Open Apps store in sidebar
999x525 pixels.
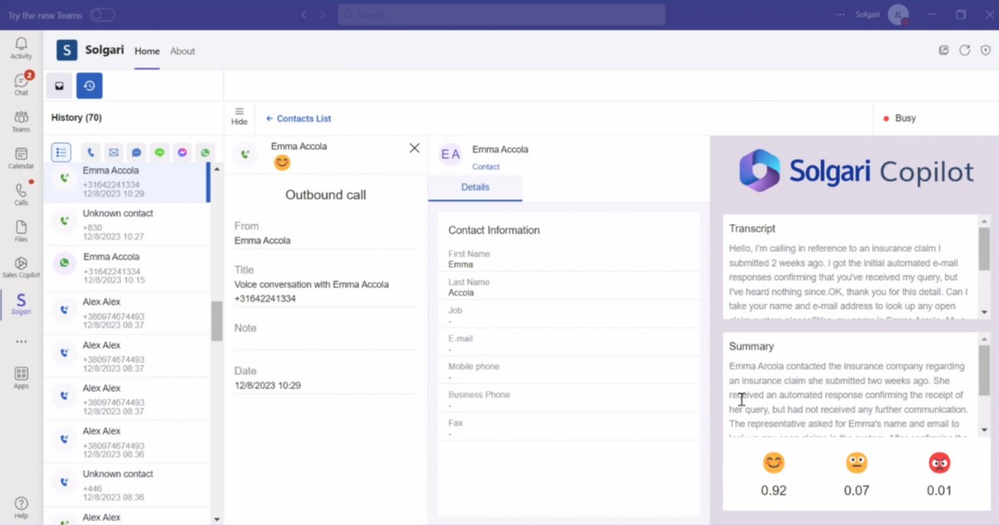[21, 377]
